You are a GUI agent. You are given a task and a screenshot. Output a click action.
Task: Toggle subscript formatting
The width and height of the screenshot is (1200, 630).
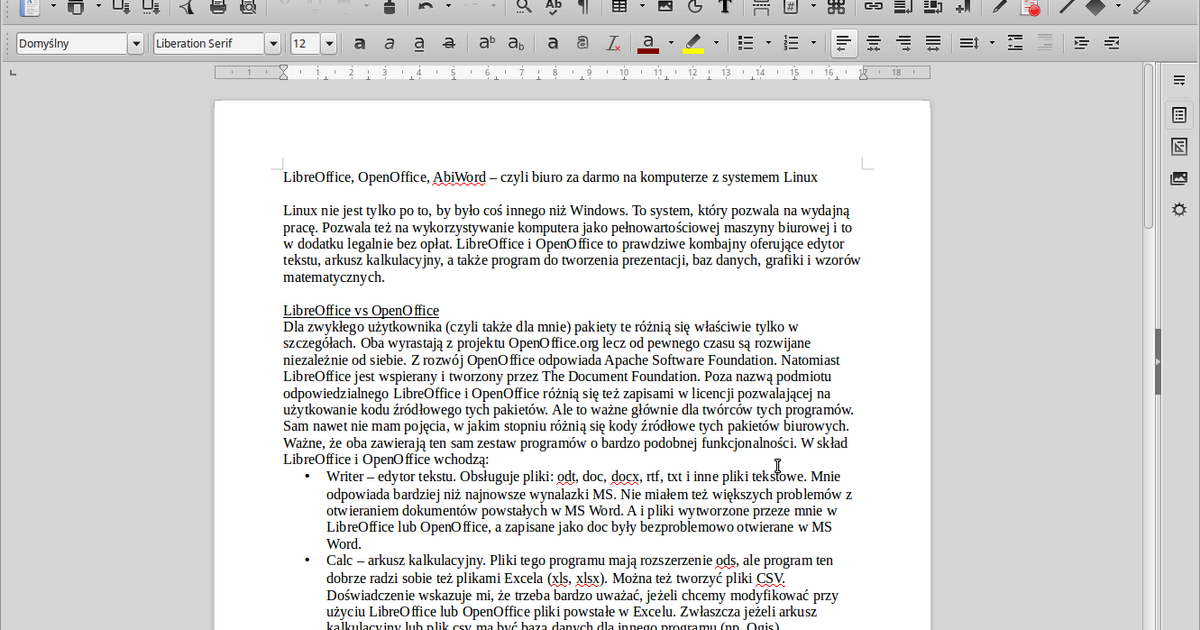tap(516, 44)
